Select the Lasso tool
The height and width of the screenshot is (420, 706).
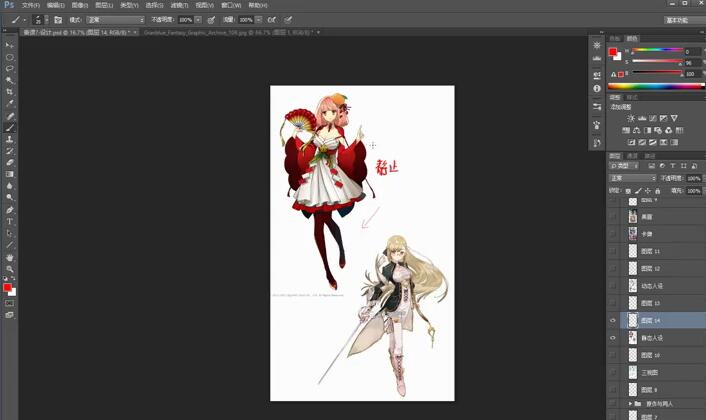point(9,69)
